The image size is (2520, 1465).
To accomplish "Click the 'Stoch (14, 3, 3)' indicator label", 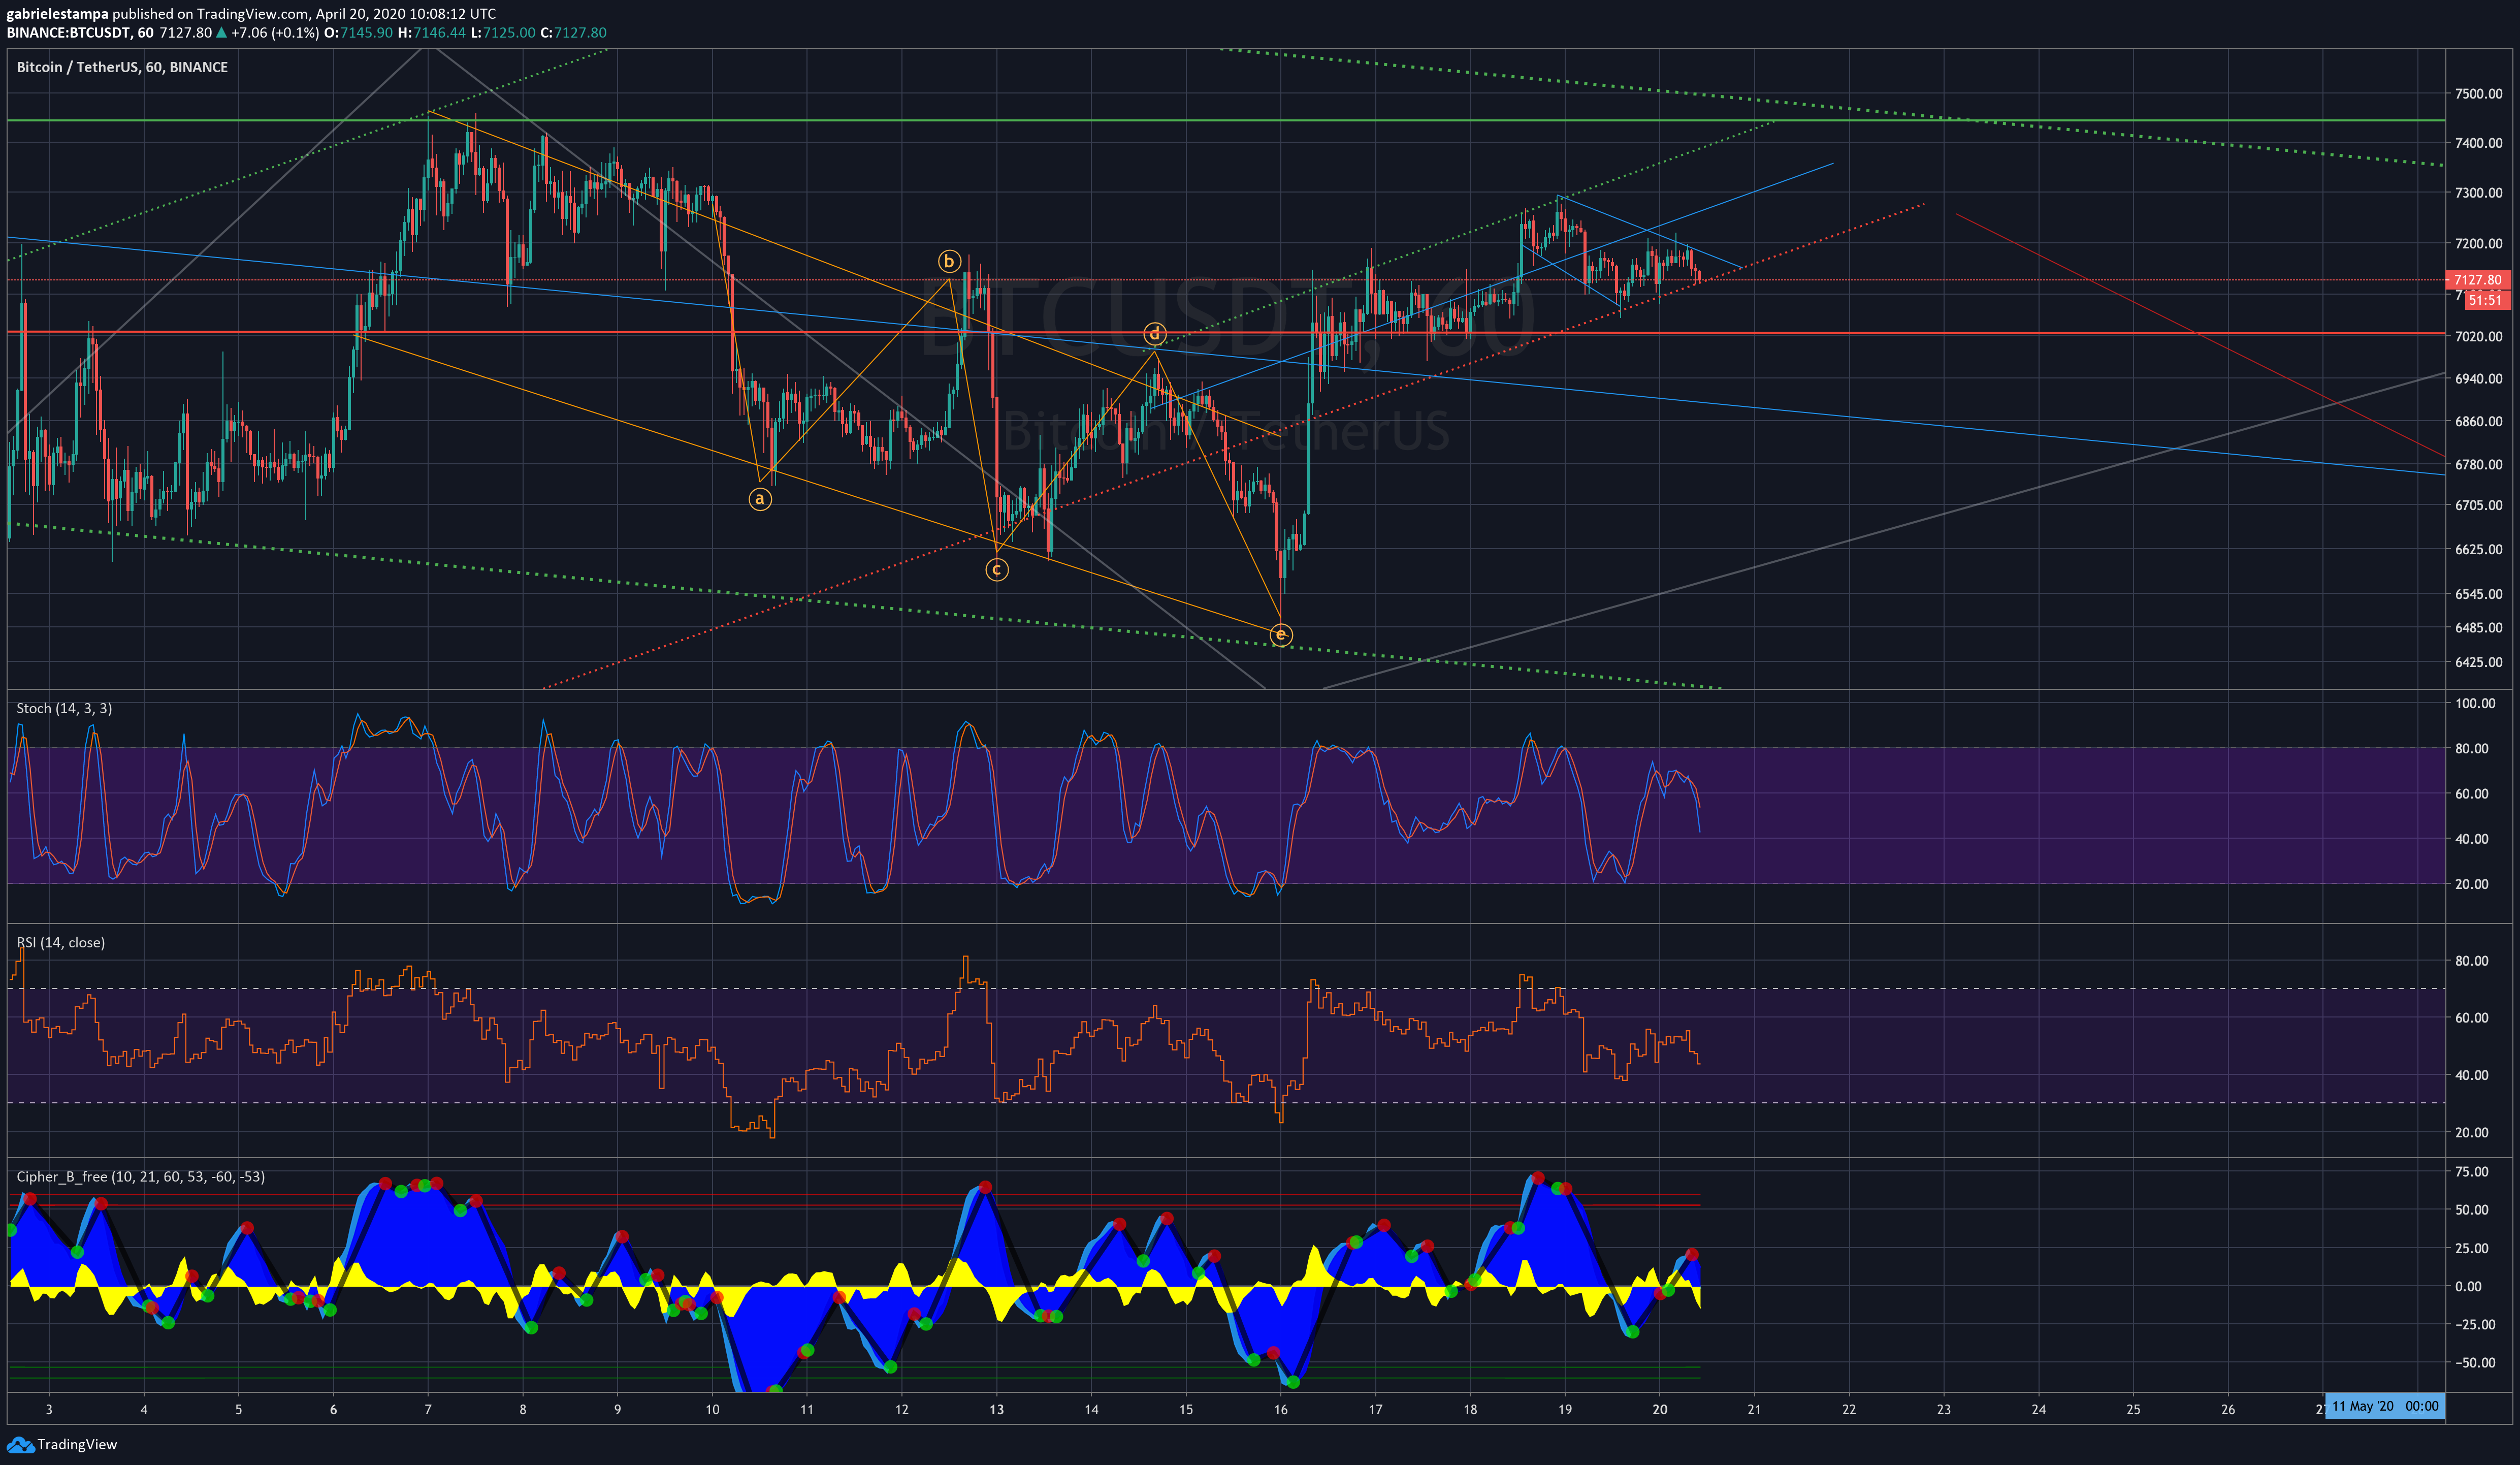I will click(x=64, y=708).
